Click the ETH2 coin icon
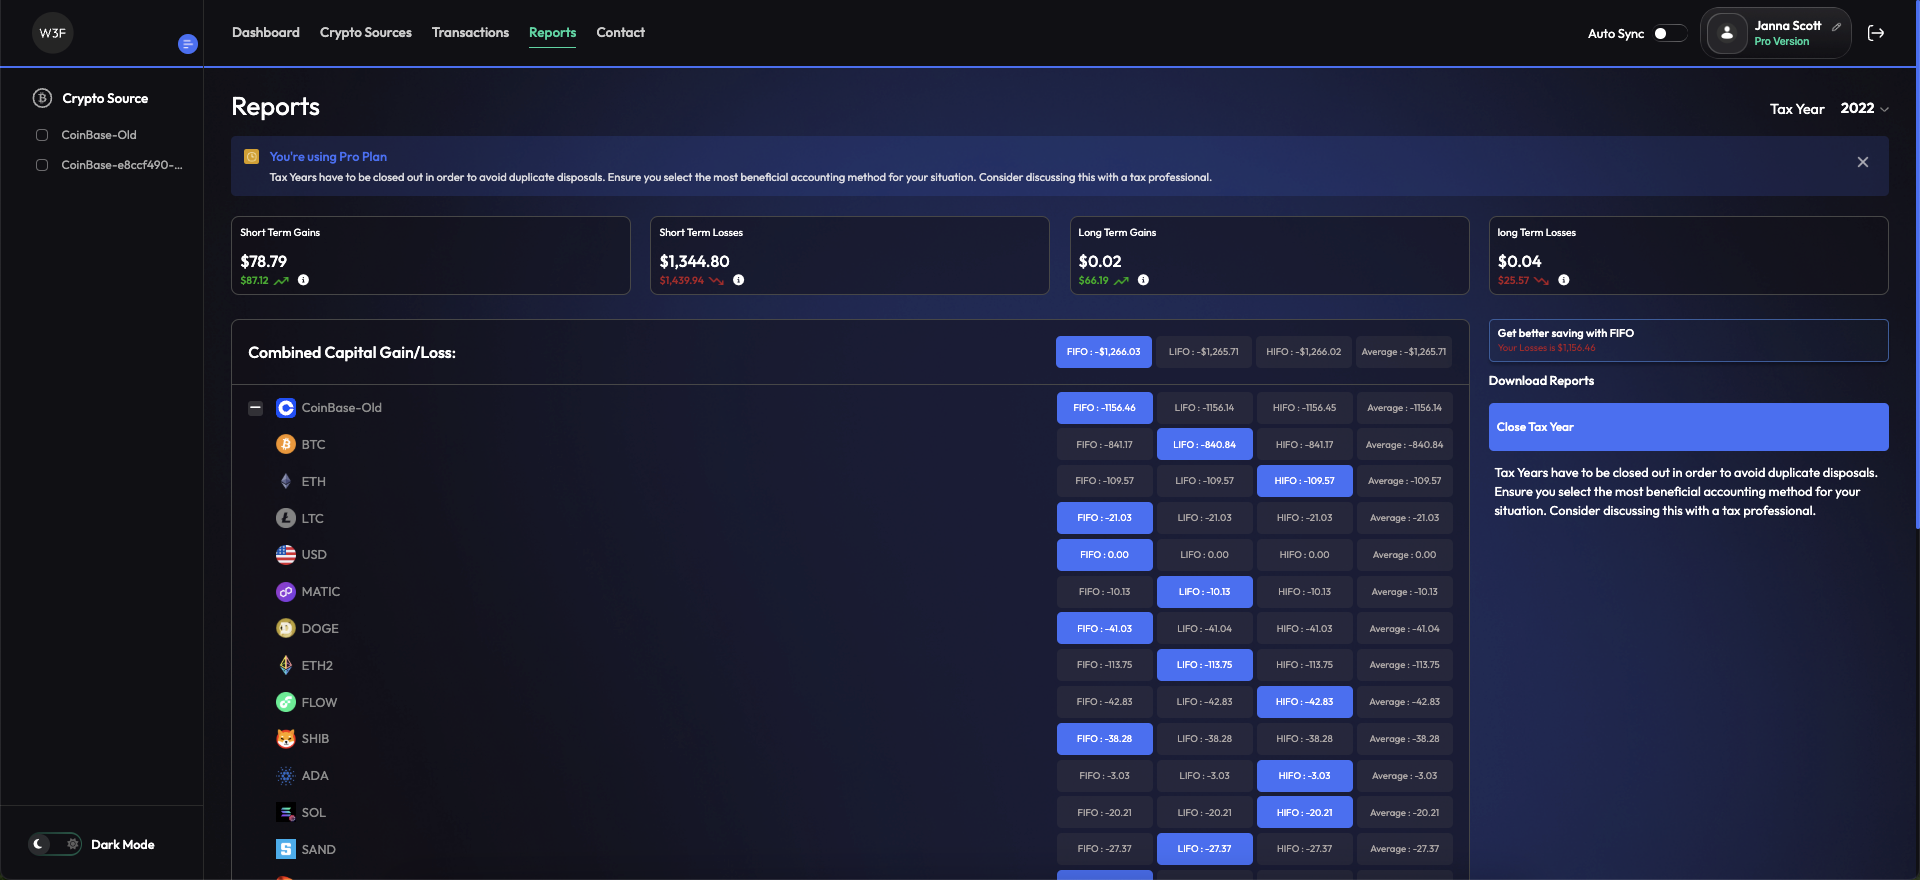 (x=286, y=665)
